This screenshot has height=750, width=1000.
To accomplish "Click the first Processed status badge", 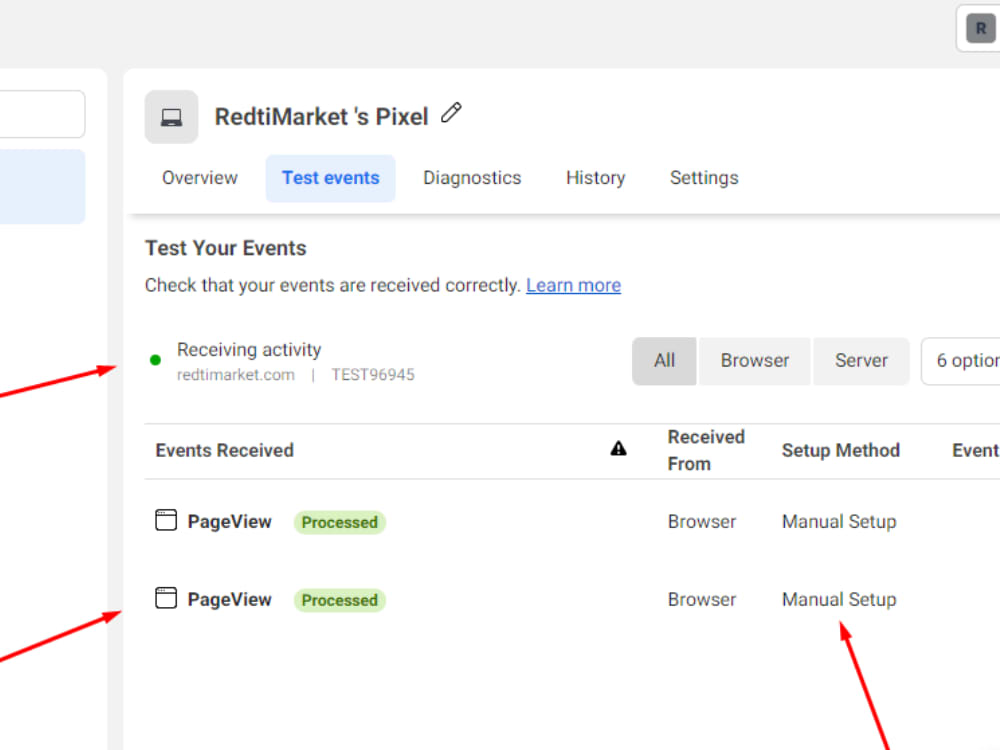I will pos(340,522).
